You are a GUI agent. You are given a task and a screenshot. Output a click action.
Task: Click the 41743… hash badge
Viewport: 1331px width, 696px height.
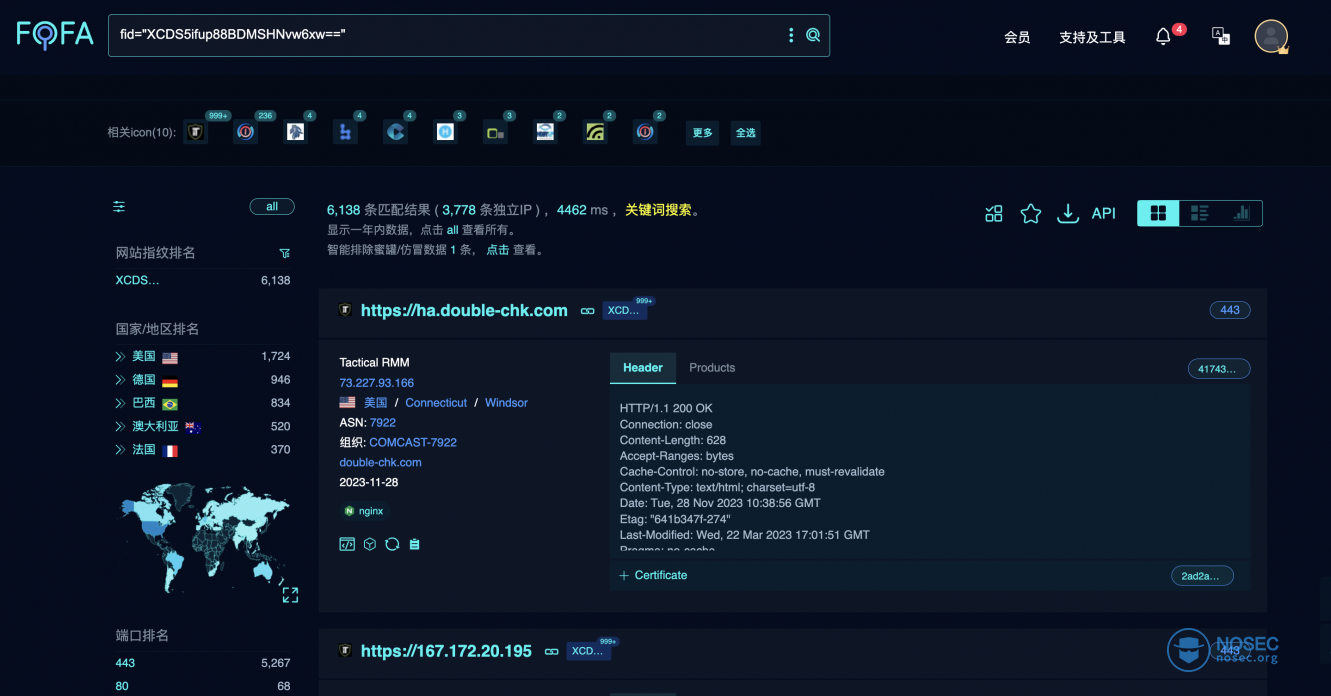[1218, 369]
